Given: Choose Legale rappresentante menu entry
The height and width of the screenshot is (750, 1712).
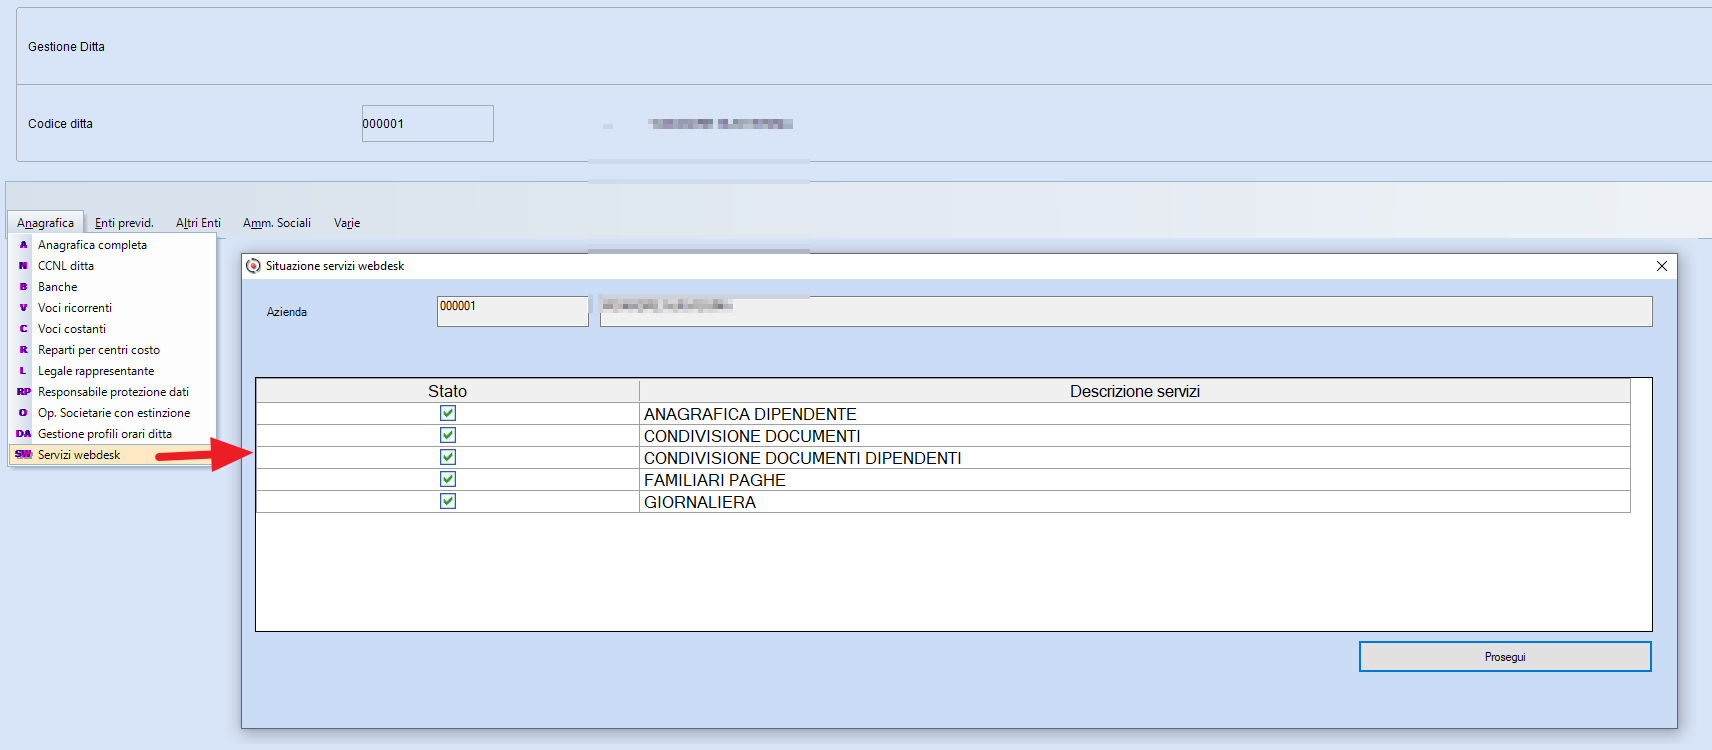Looking at the screenshot, I should [112, 371].
